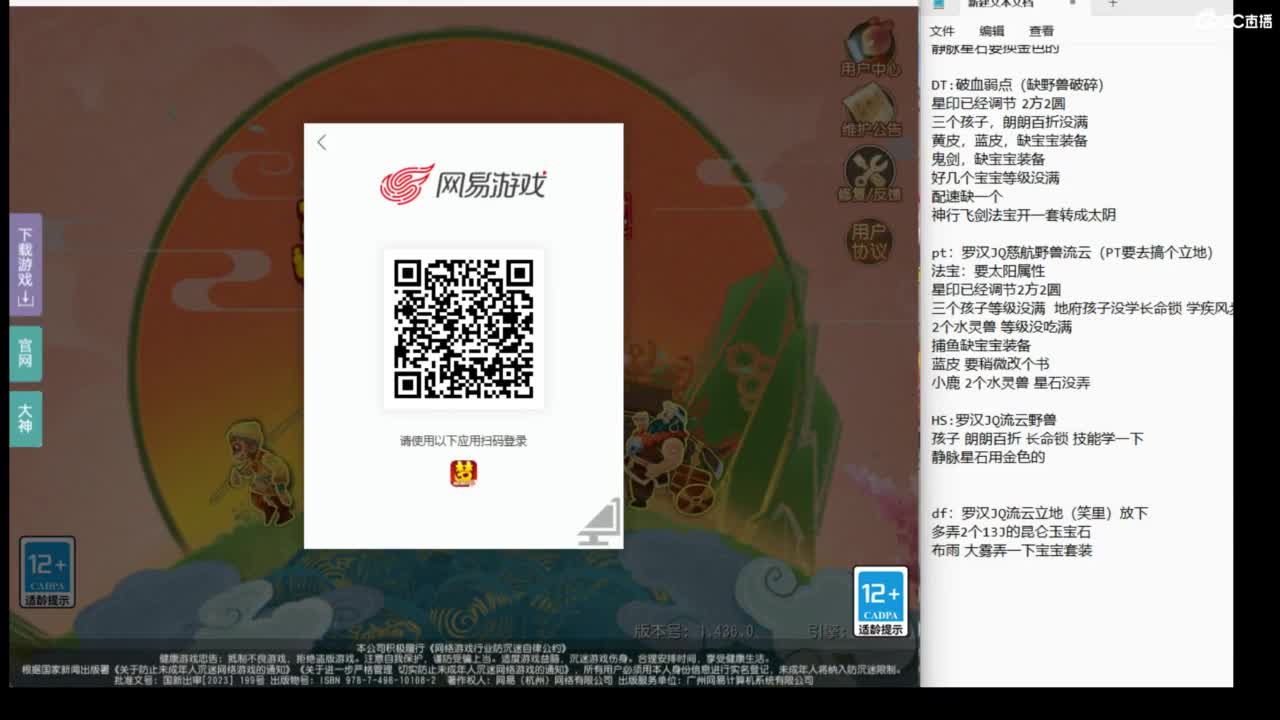This screenshot has width=1280, height=720.
Task: Click the 请使用以下应用扫码登录 prompt text
Action: [x=463, y=441]
